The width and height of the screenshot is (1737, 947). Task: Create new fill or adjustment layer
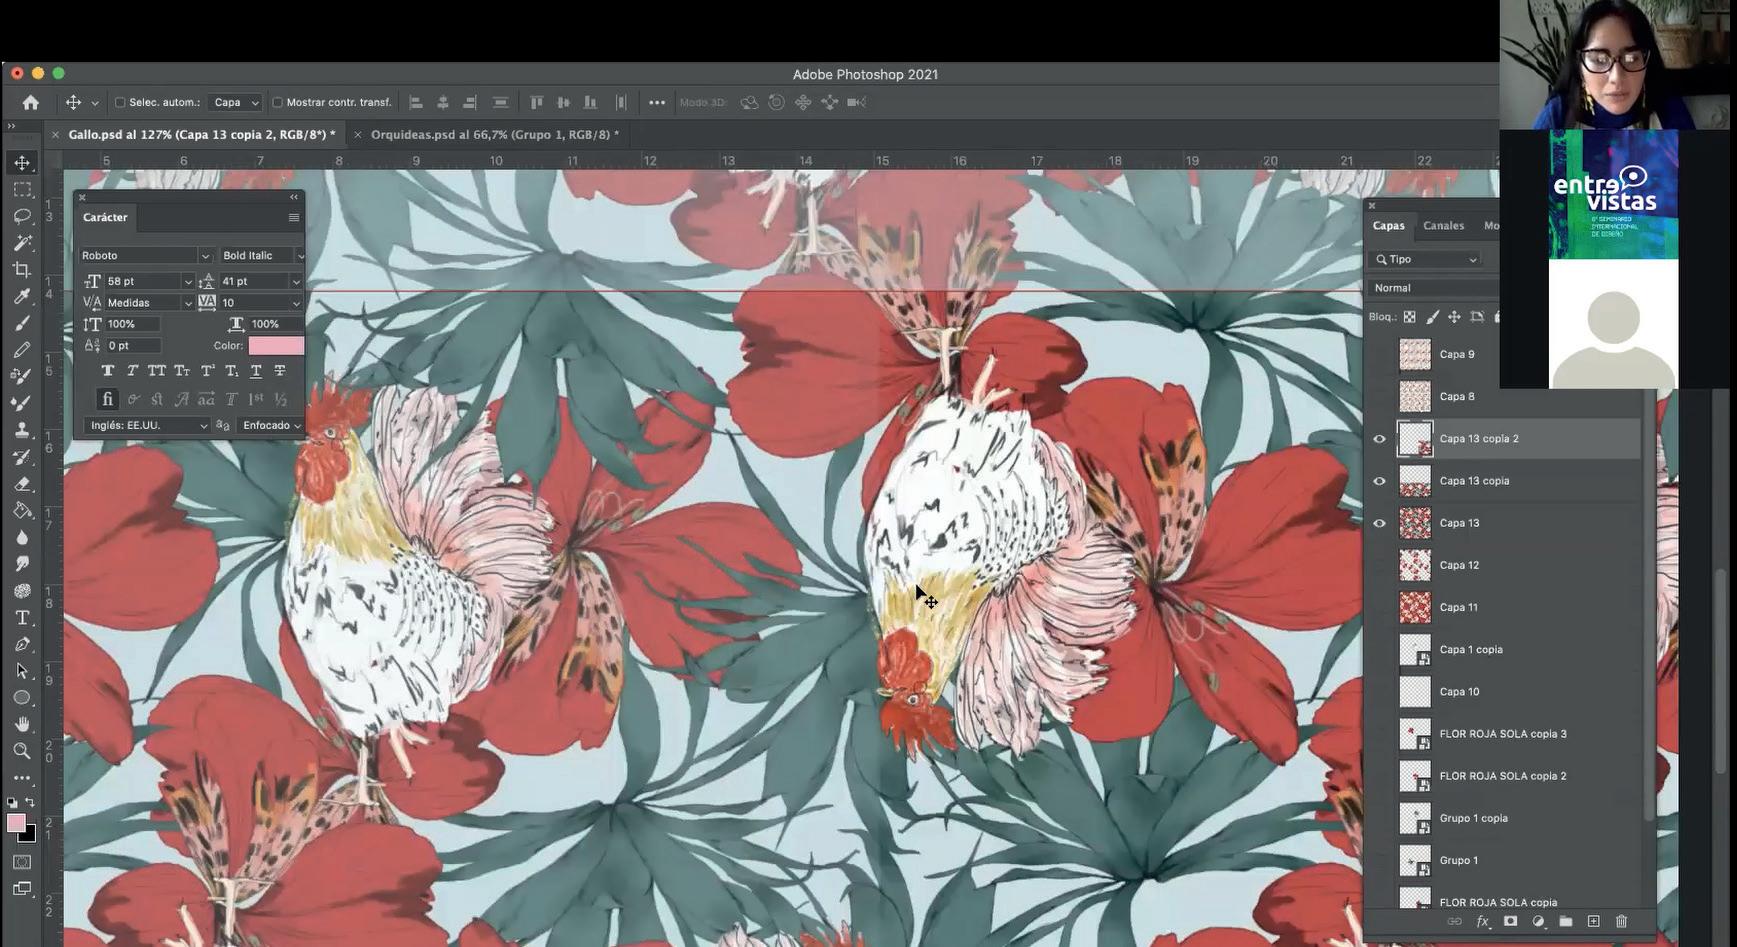coord(1538,921)
